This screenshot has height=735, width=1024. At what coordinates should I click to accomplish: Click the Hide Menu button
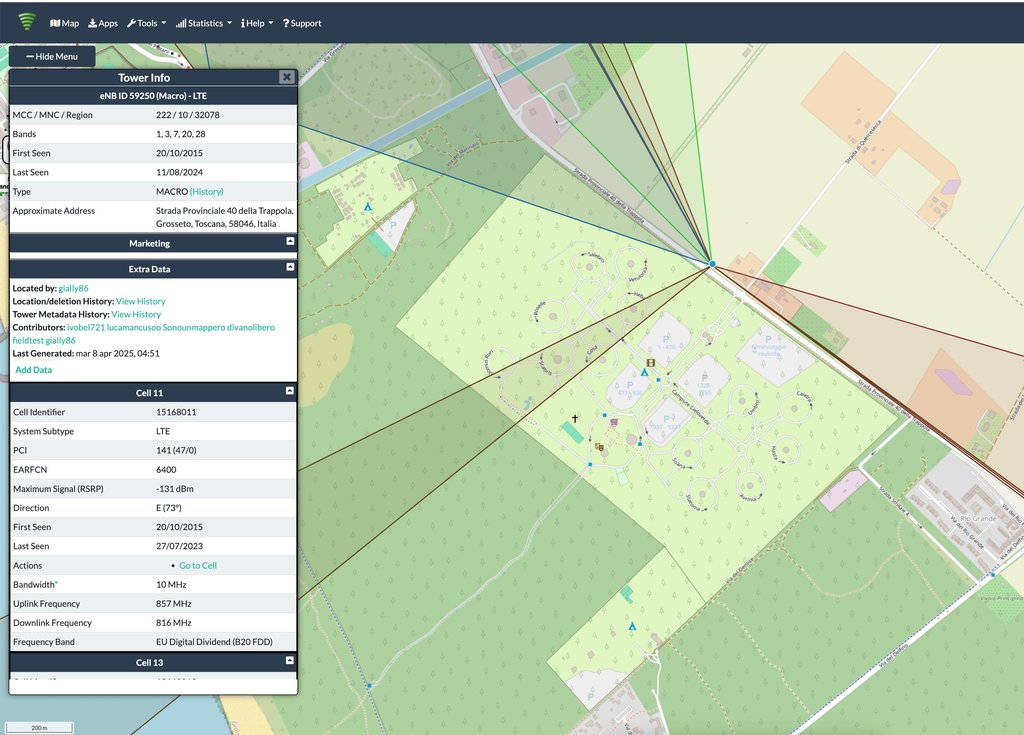coord(52,57)
